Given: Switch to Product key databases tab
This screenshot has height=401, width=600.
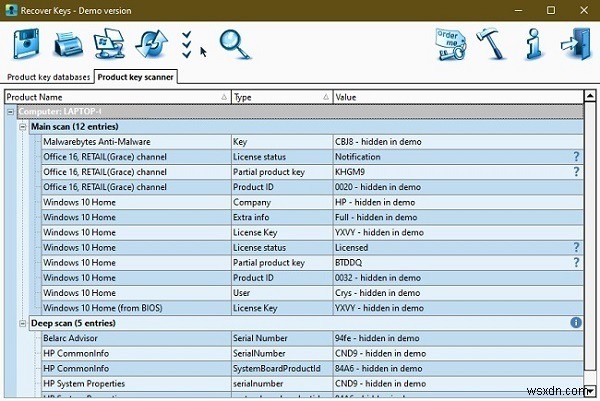Looking at the screenshot, I should 49,77.
